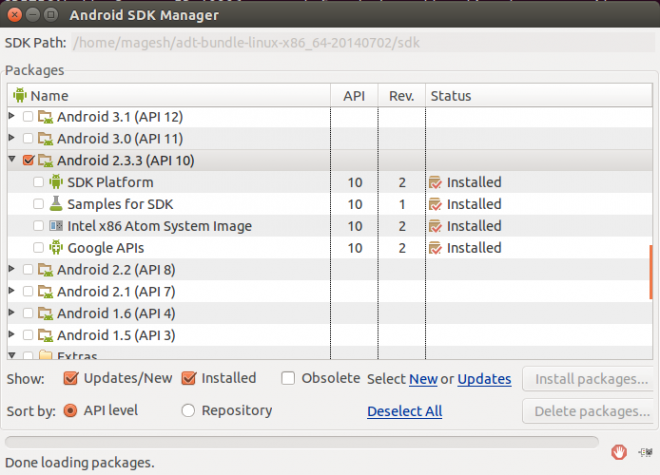Click the Intel x86 Atom System Image icon
Screen dimensions: 660x475
[x=56, y=226]
